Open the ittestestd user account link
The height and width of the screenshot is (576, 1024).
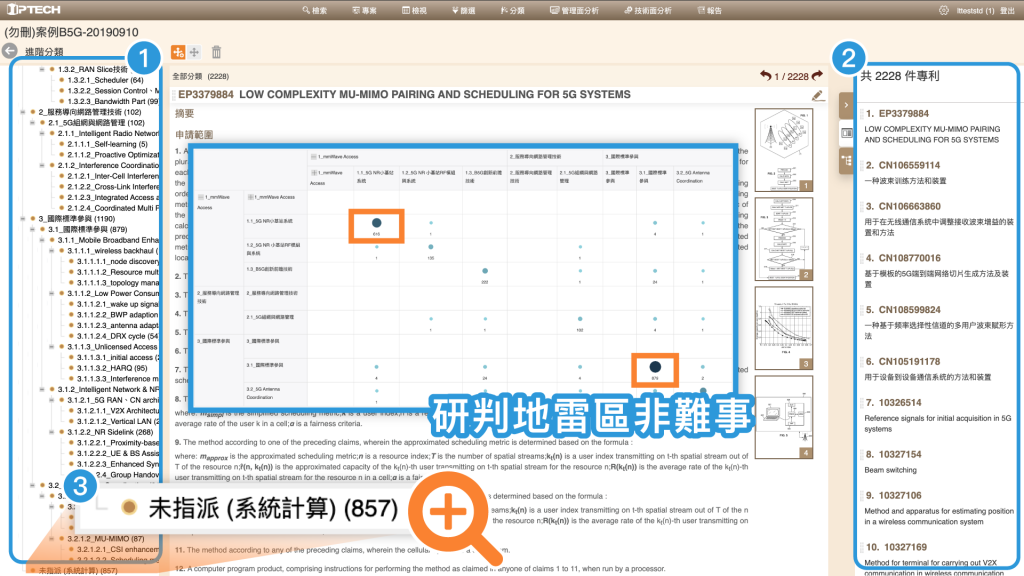coord(975,10)
